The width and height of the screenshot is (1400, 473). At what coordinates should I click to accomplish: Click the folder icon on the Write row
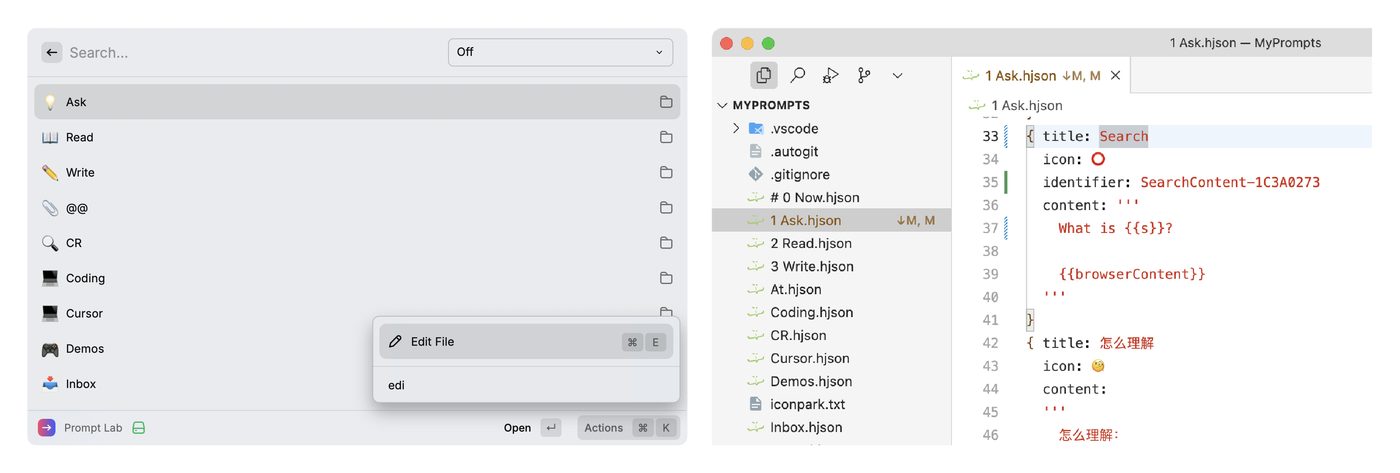coord(666,172)
